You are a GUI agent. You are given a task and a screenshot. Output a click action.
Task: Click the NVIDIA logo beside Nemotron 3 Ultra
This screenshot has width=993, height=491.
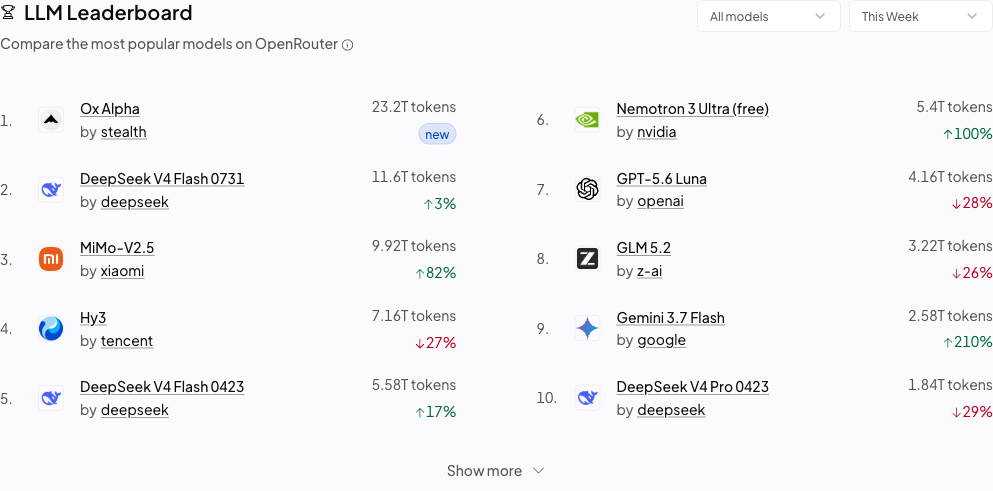point(587,120)
